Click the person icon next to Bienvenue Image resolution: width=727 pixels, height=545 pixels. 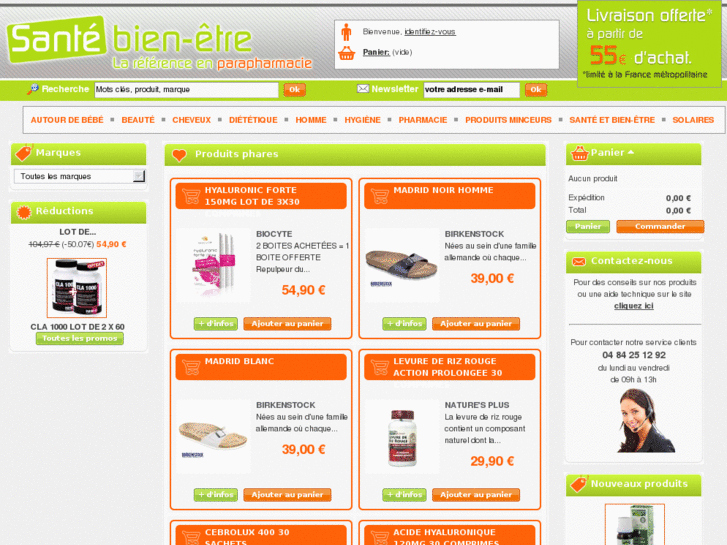click(x=346, y=32)
